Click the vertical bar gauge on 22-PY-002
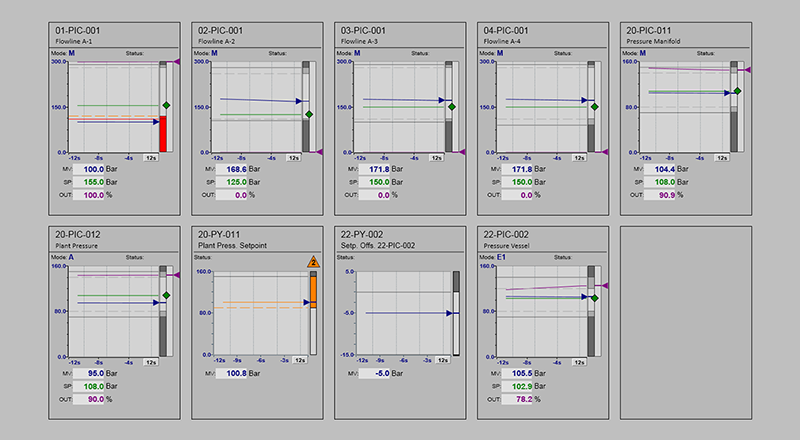800x440 pixels. click(x=456, y=313)
